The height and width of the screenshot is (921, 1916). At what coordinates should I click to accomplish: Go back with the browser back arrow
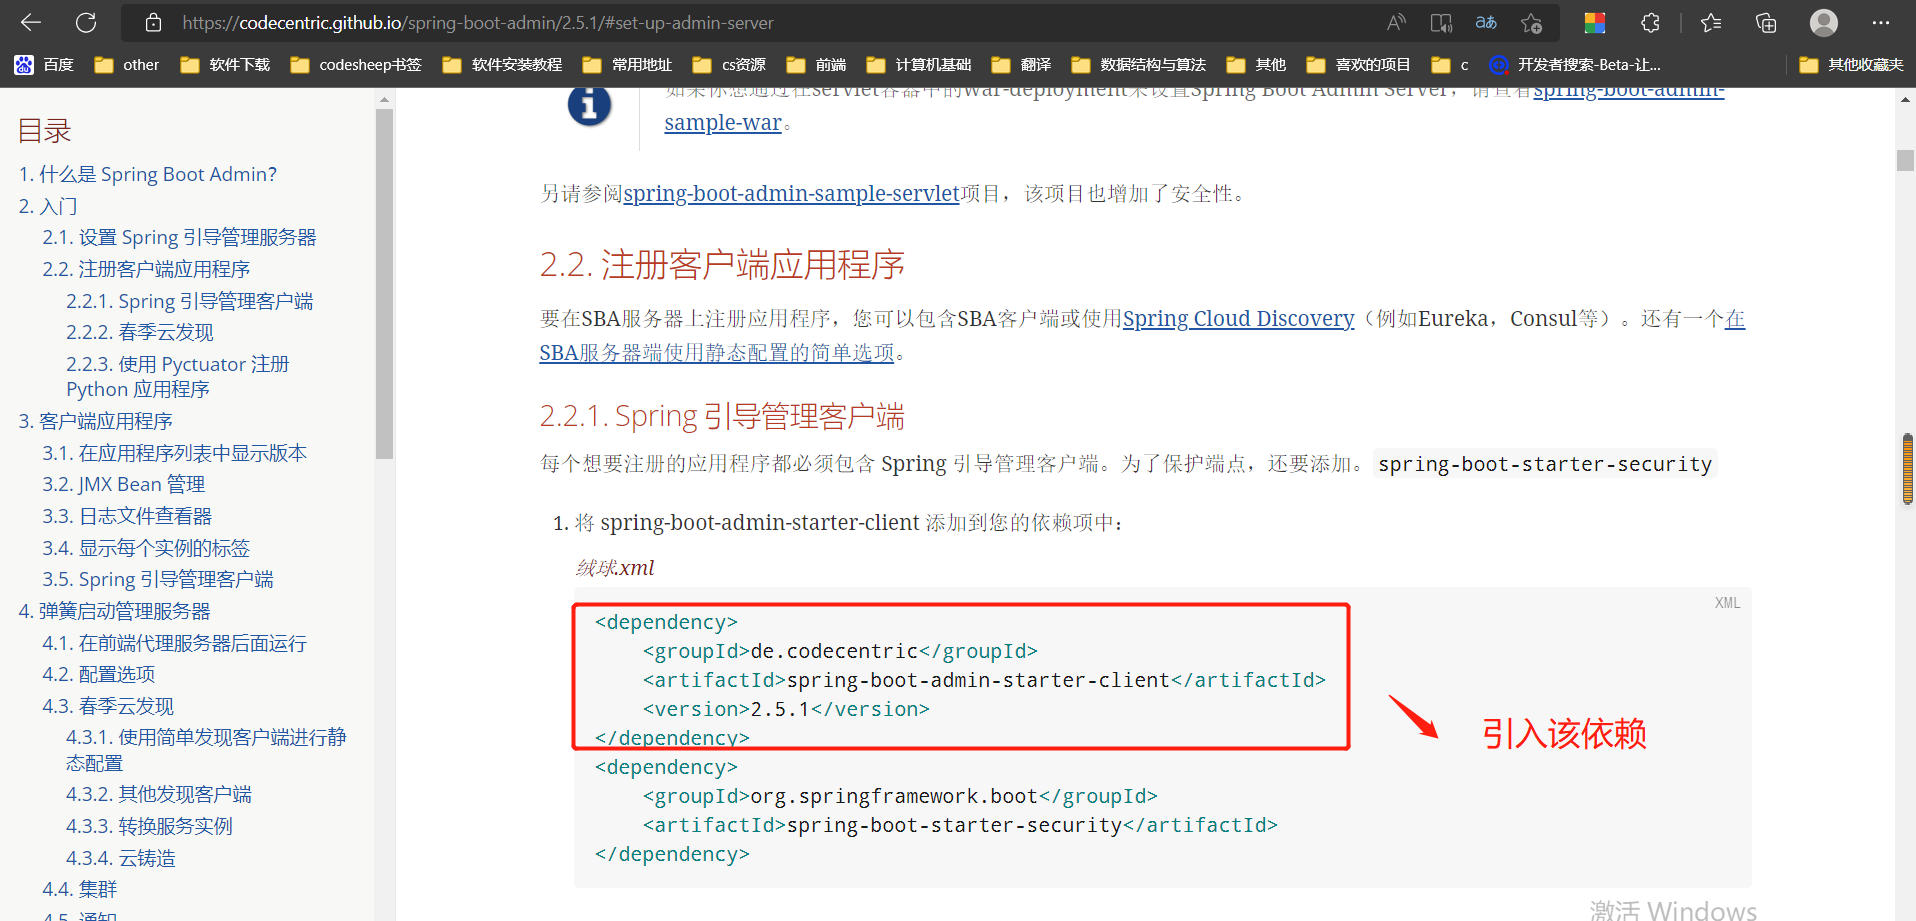(x=31, y=22)
